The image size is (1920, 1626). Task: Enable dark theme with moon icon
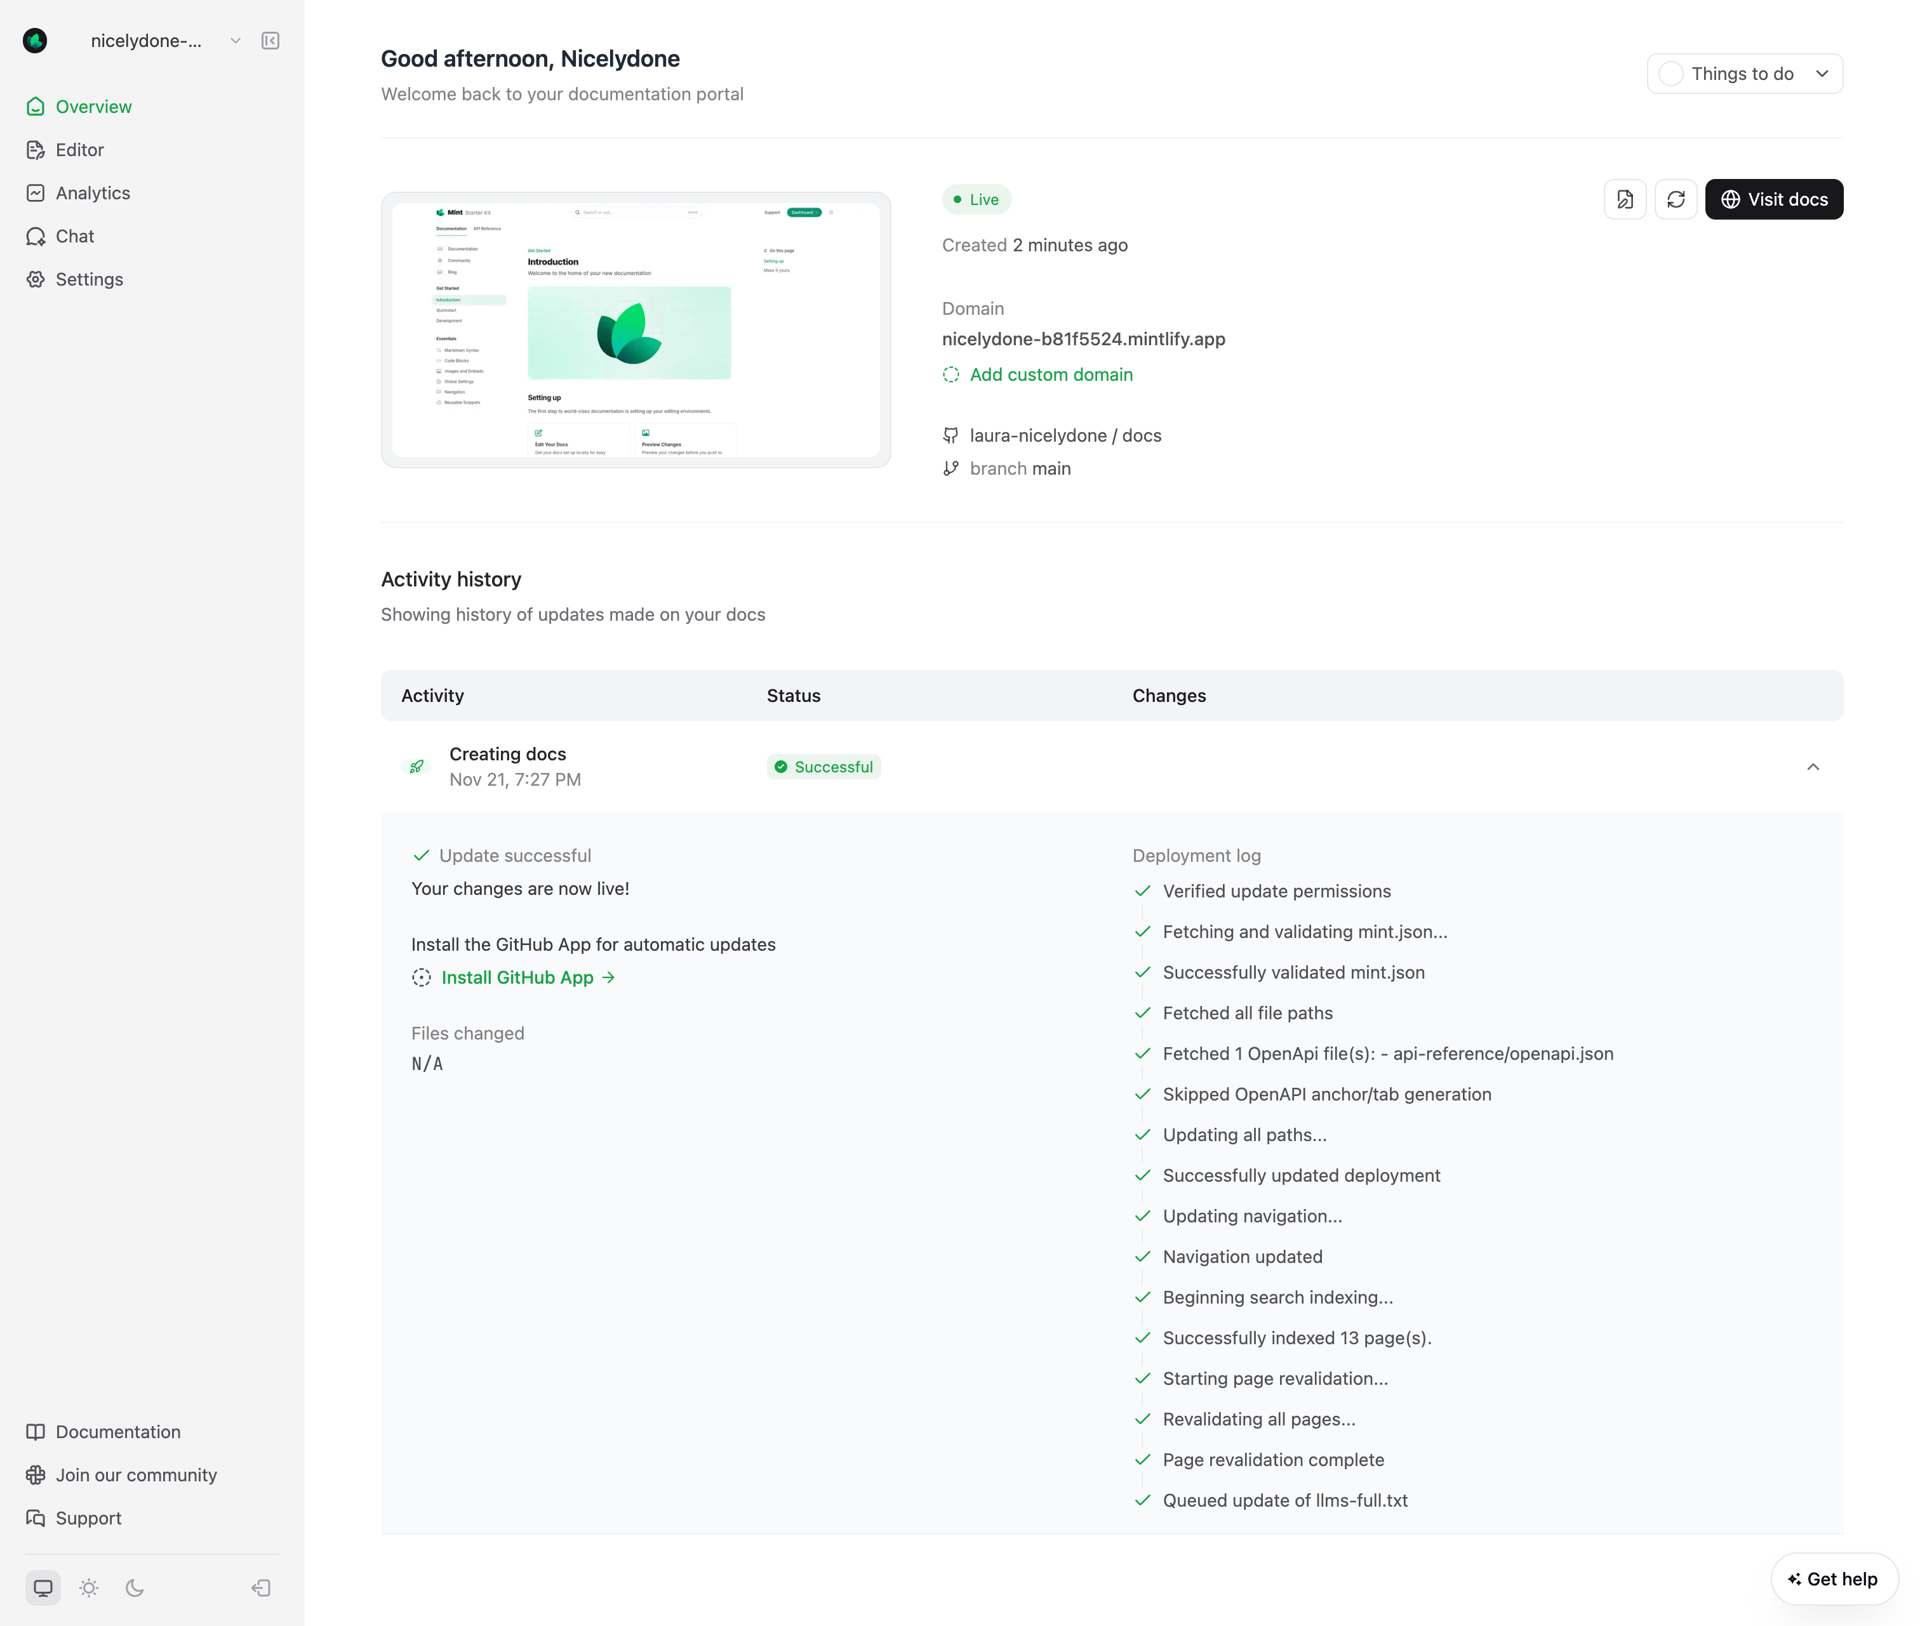[134, 1588]
